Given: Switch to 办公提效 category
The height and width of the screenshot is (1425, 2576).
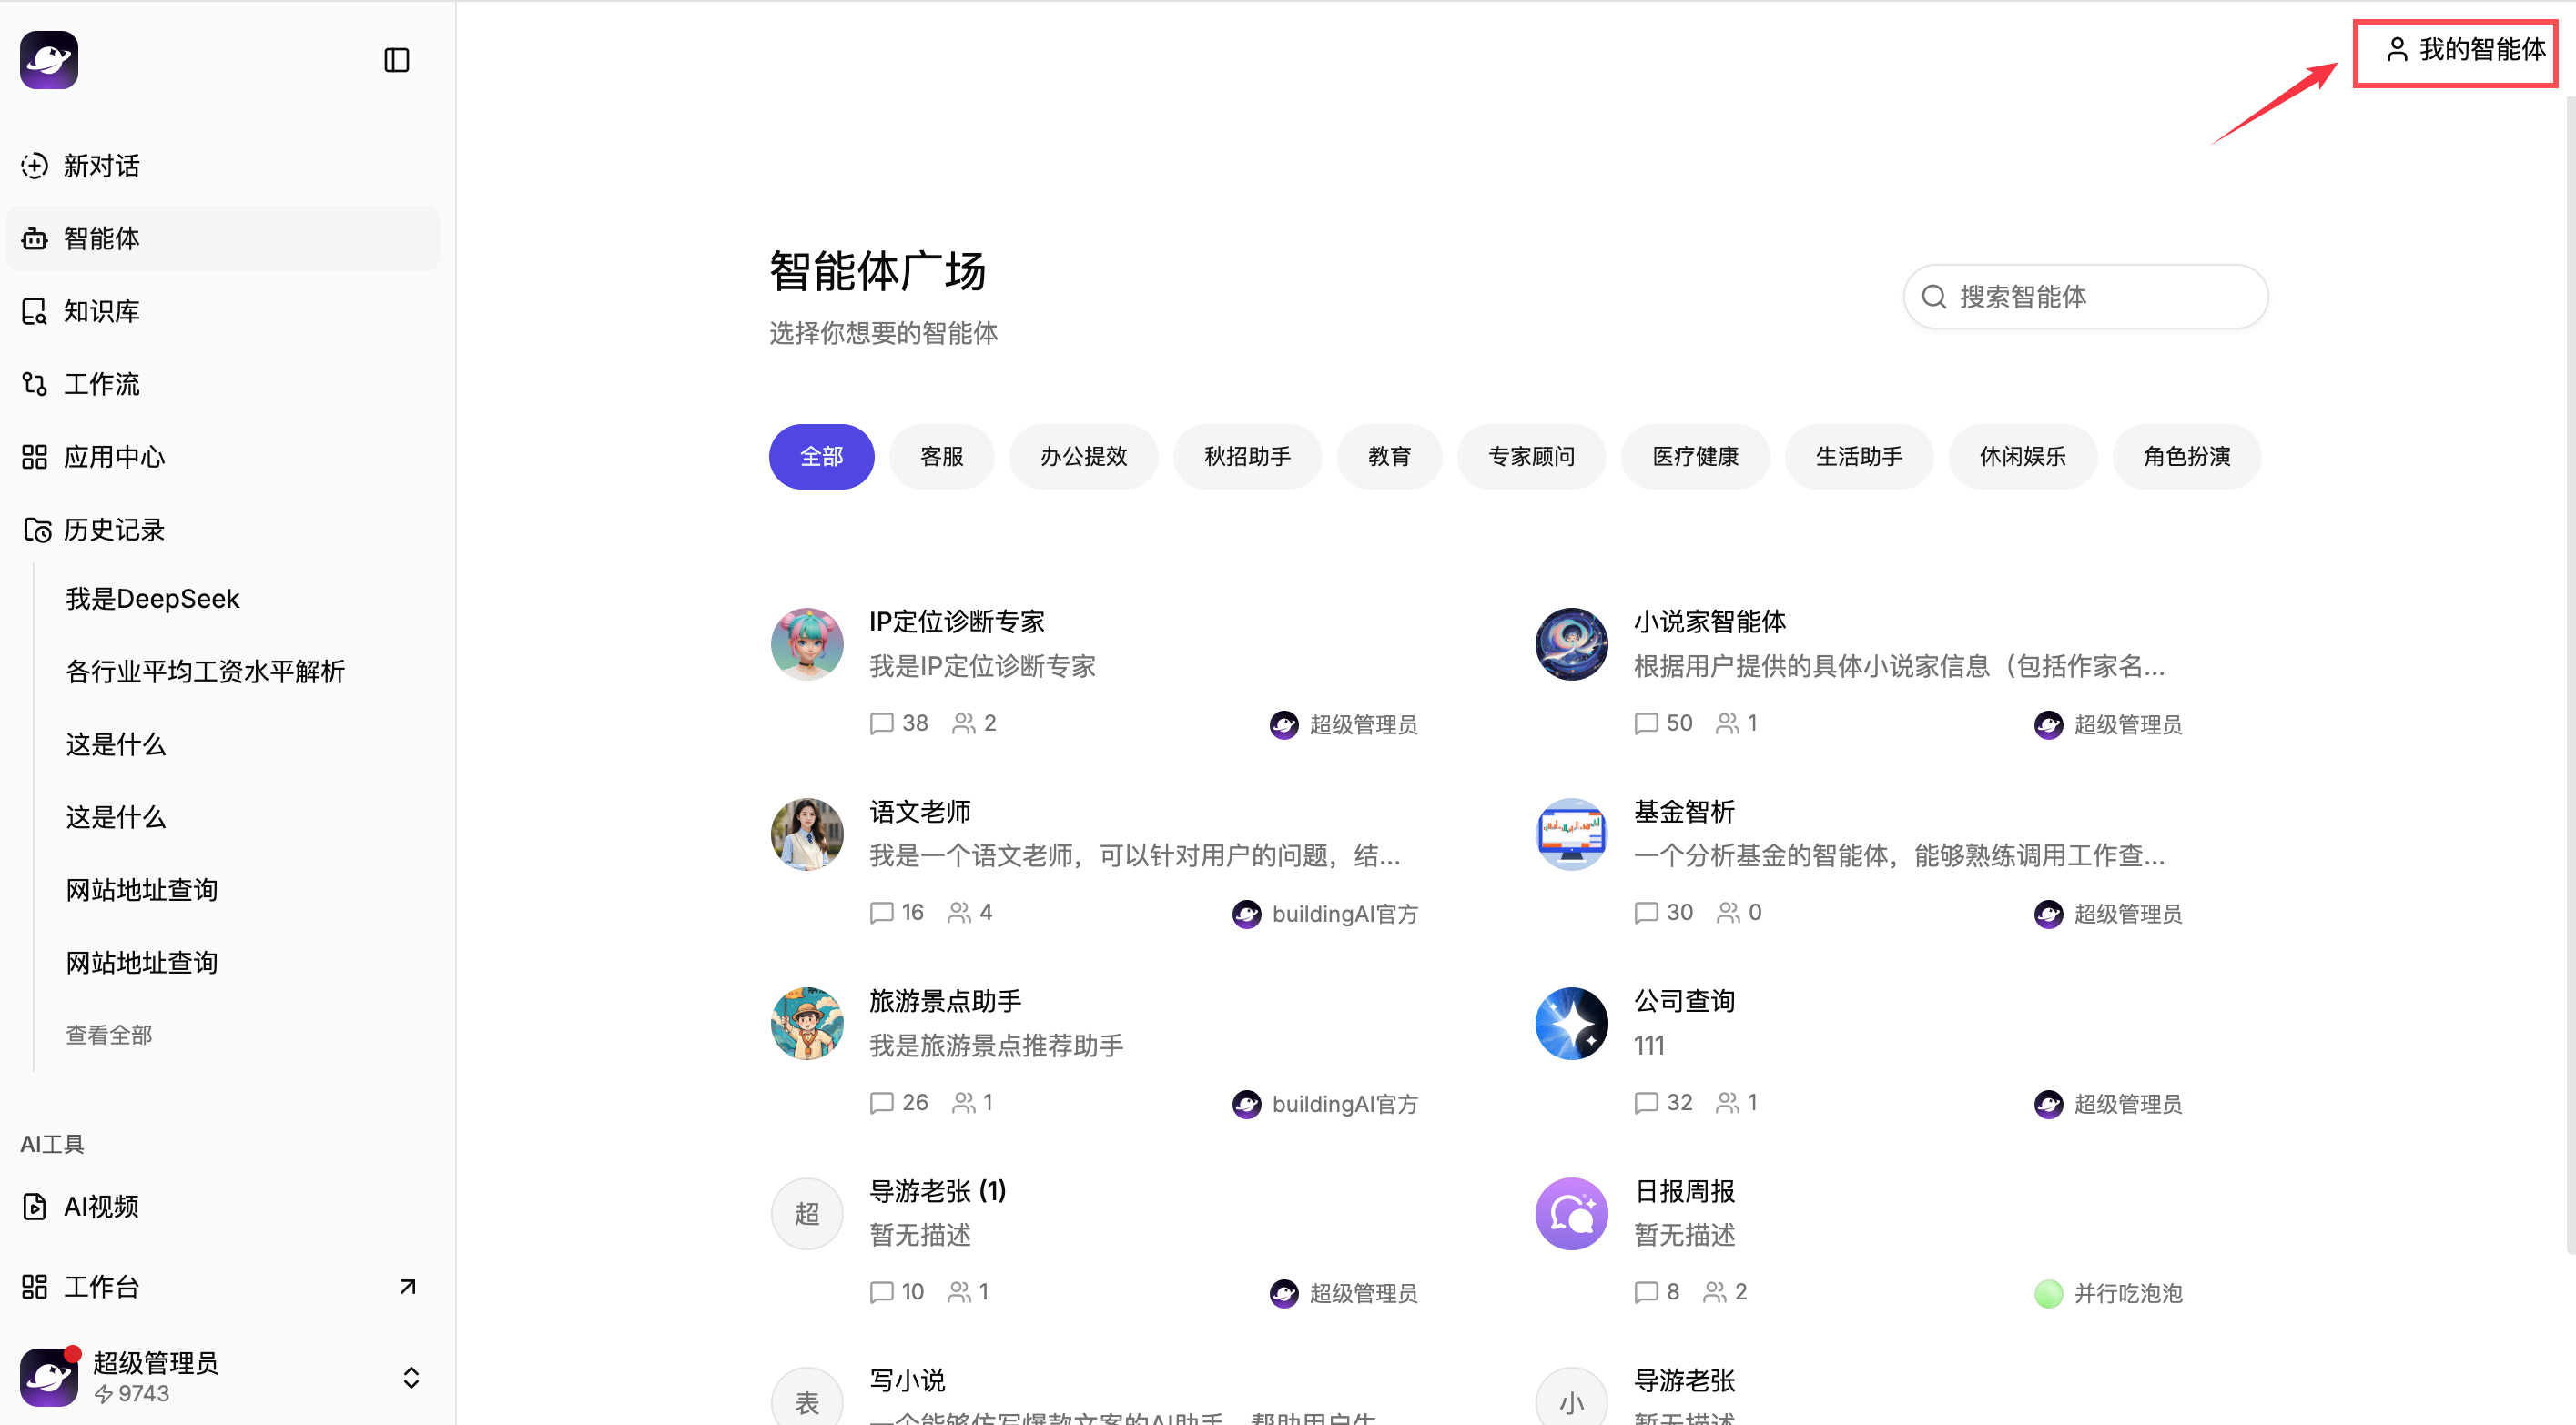Looking at the screenshot, I should pyautogui.click(x=1084, y=457).
